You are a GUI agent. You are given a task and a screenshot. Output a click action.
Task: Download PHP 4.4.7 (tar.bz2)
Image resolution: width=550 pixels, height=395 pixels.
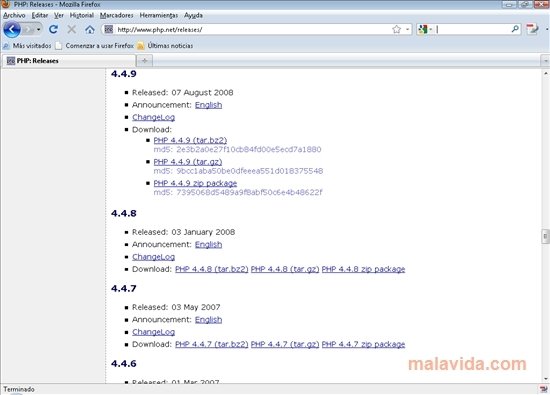pos(212,344)
